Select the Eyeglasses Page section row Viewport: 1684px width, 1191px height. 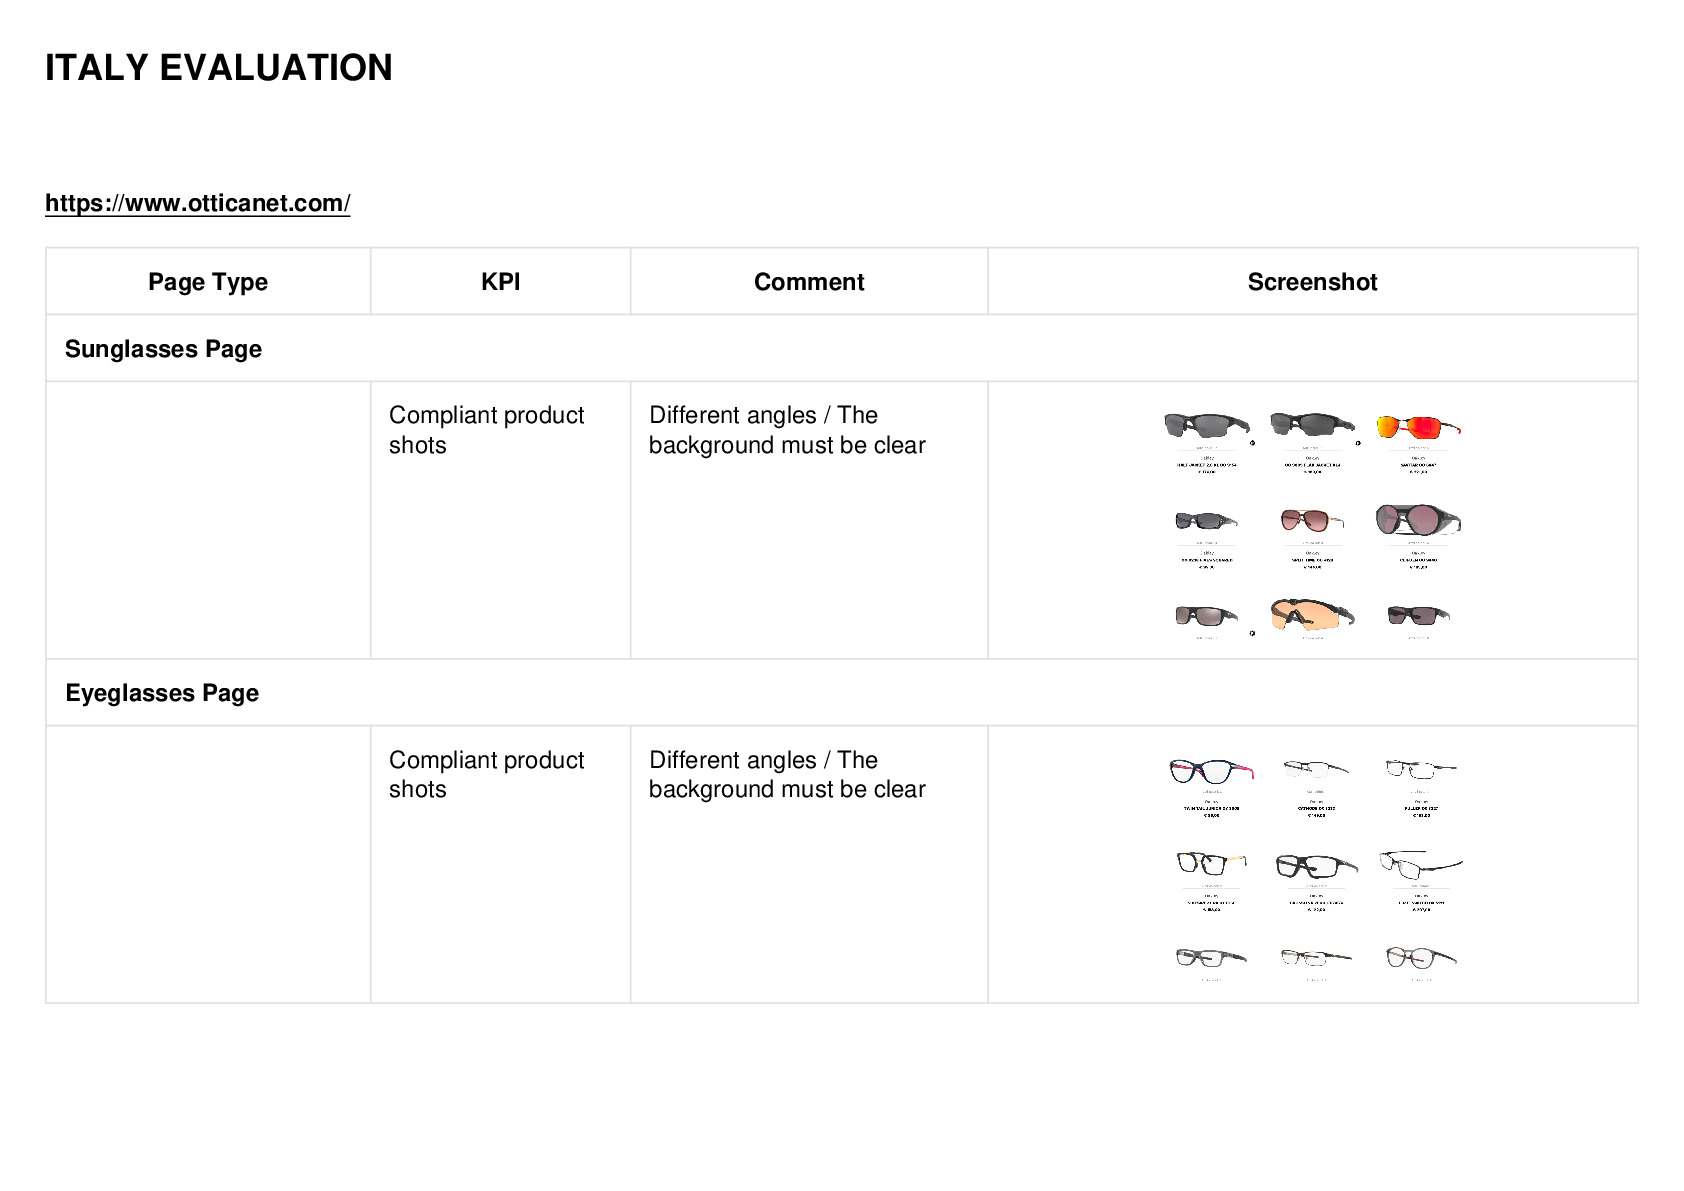click(x=842, y=692)
